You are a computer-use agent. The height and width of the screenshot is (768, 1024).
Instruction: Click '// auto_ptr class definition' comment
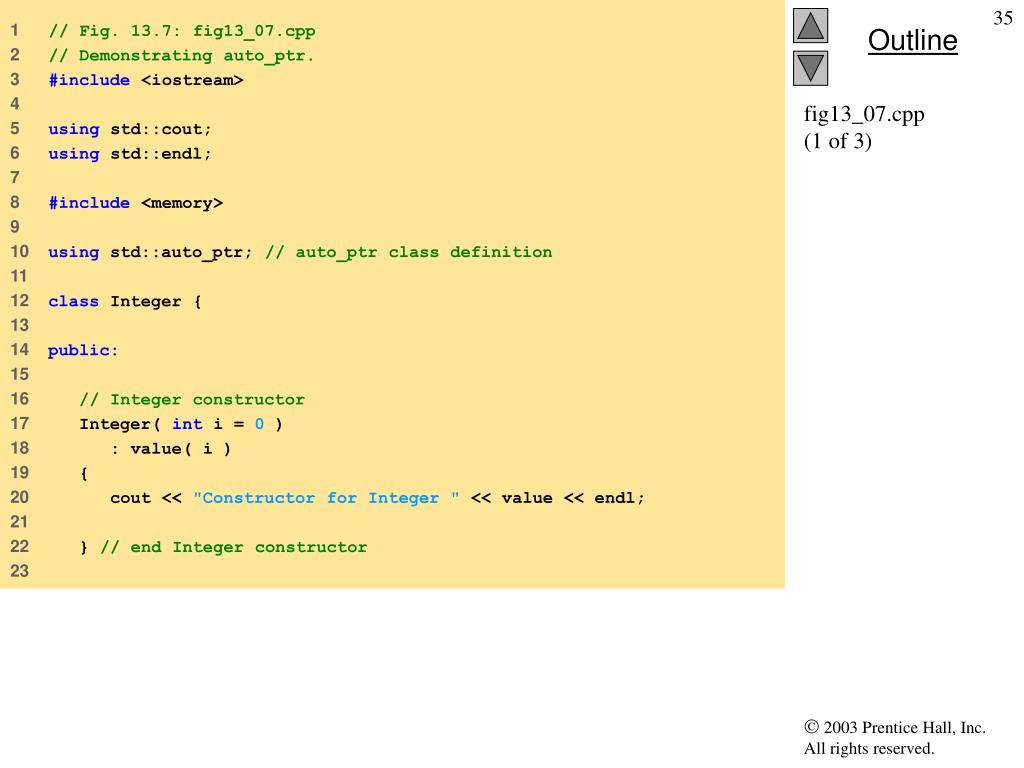tap(409, 253)
